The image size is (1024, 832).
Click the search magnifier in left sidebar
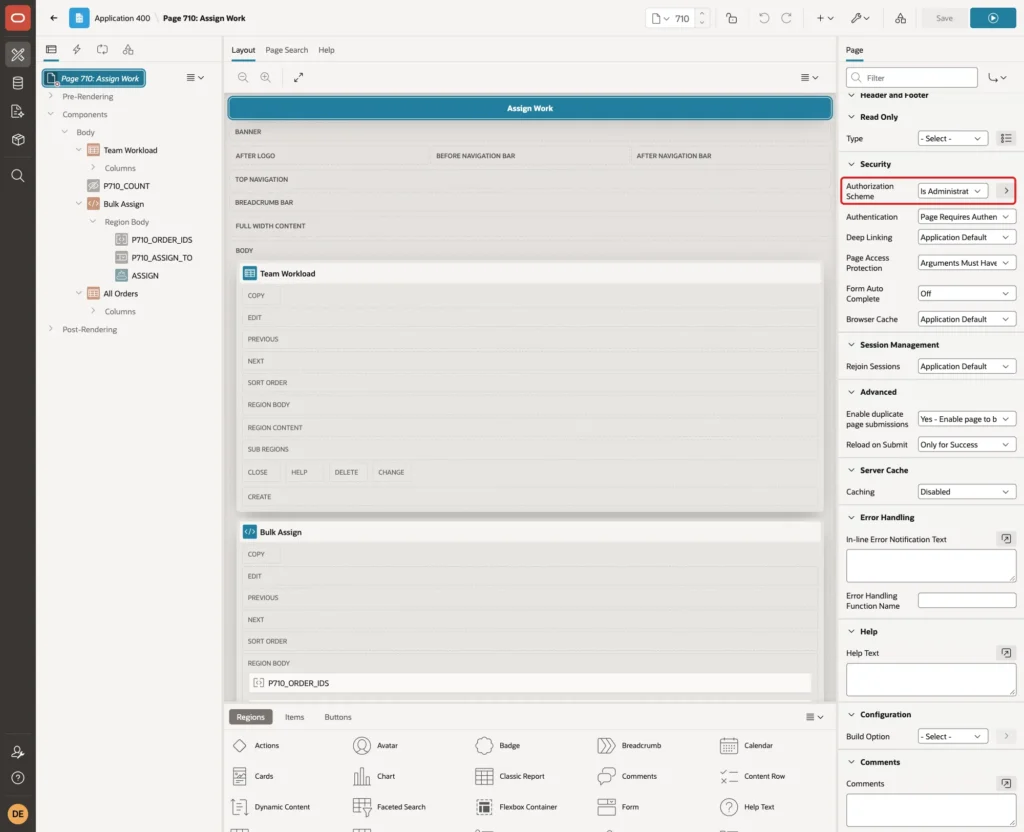(x=18, y=176)
